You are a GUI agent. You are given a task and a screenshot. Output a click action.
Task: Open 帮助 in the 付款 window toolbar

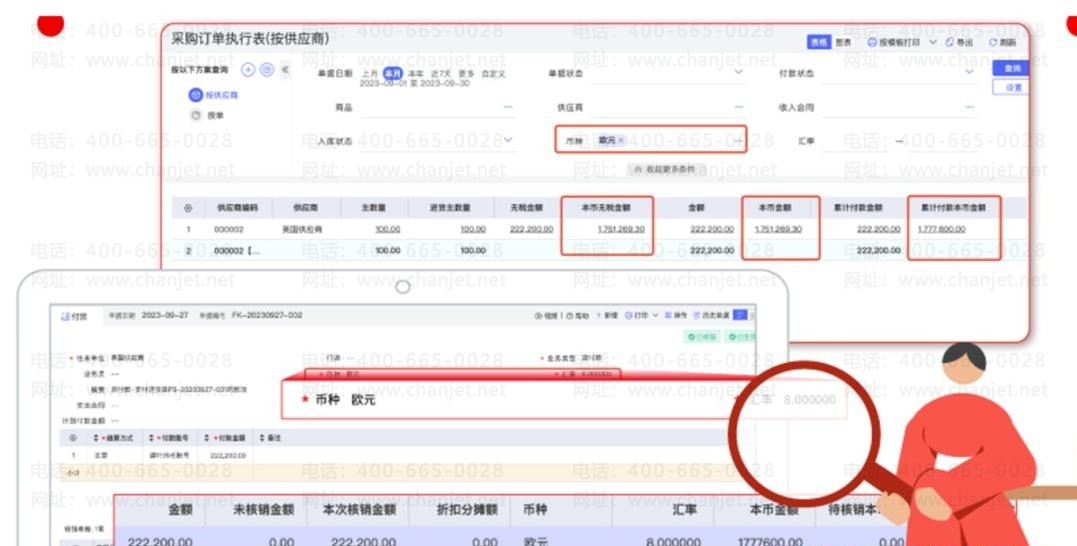pyautogui.click(x=578, y=316)
